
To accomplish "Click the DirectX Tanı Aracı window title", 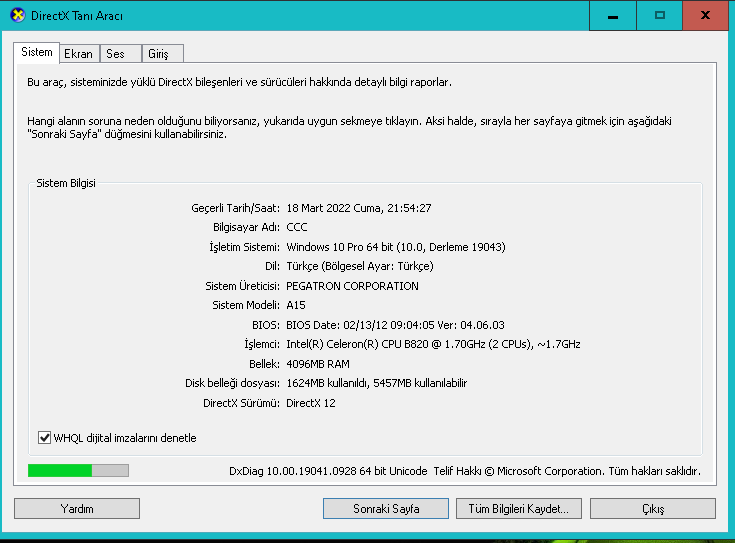I will [x=77, y=16].
